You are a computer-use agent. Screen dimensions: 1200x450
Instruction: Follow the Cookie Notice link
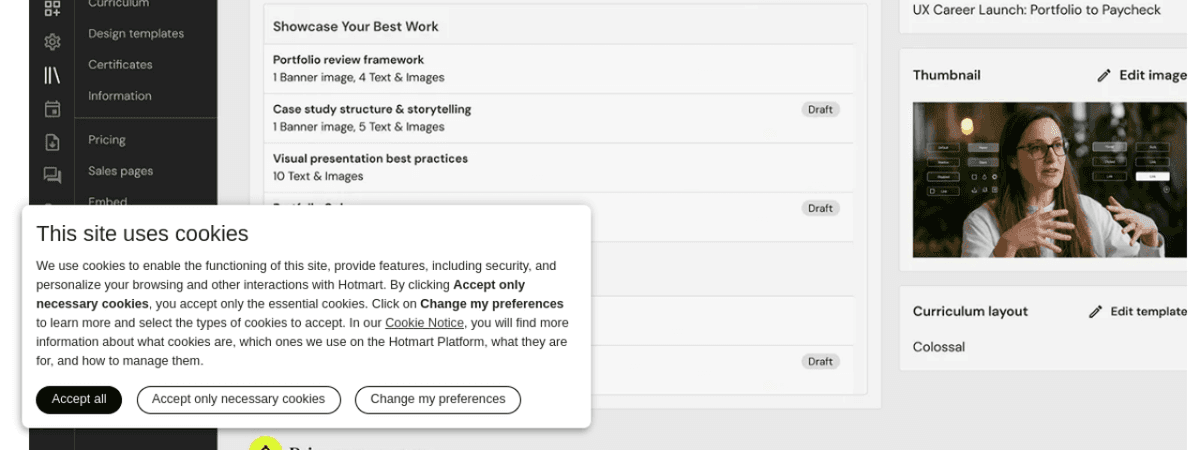(424, 323)
